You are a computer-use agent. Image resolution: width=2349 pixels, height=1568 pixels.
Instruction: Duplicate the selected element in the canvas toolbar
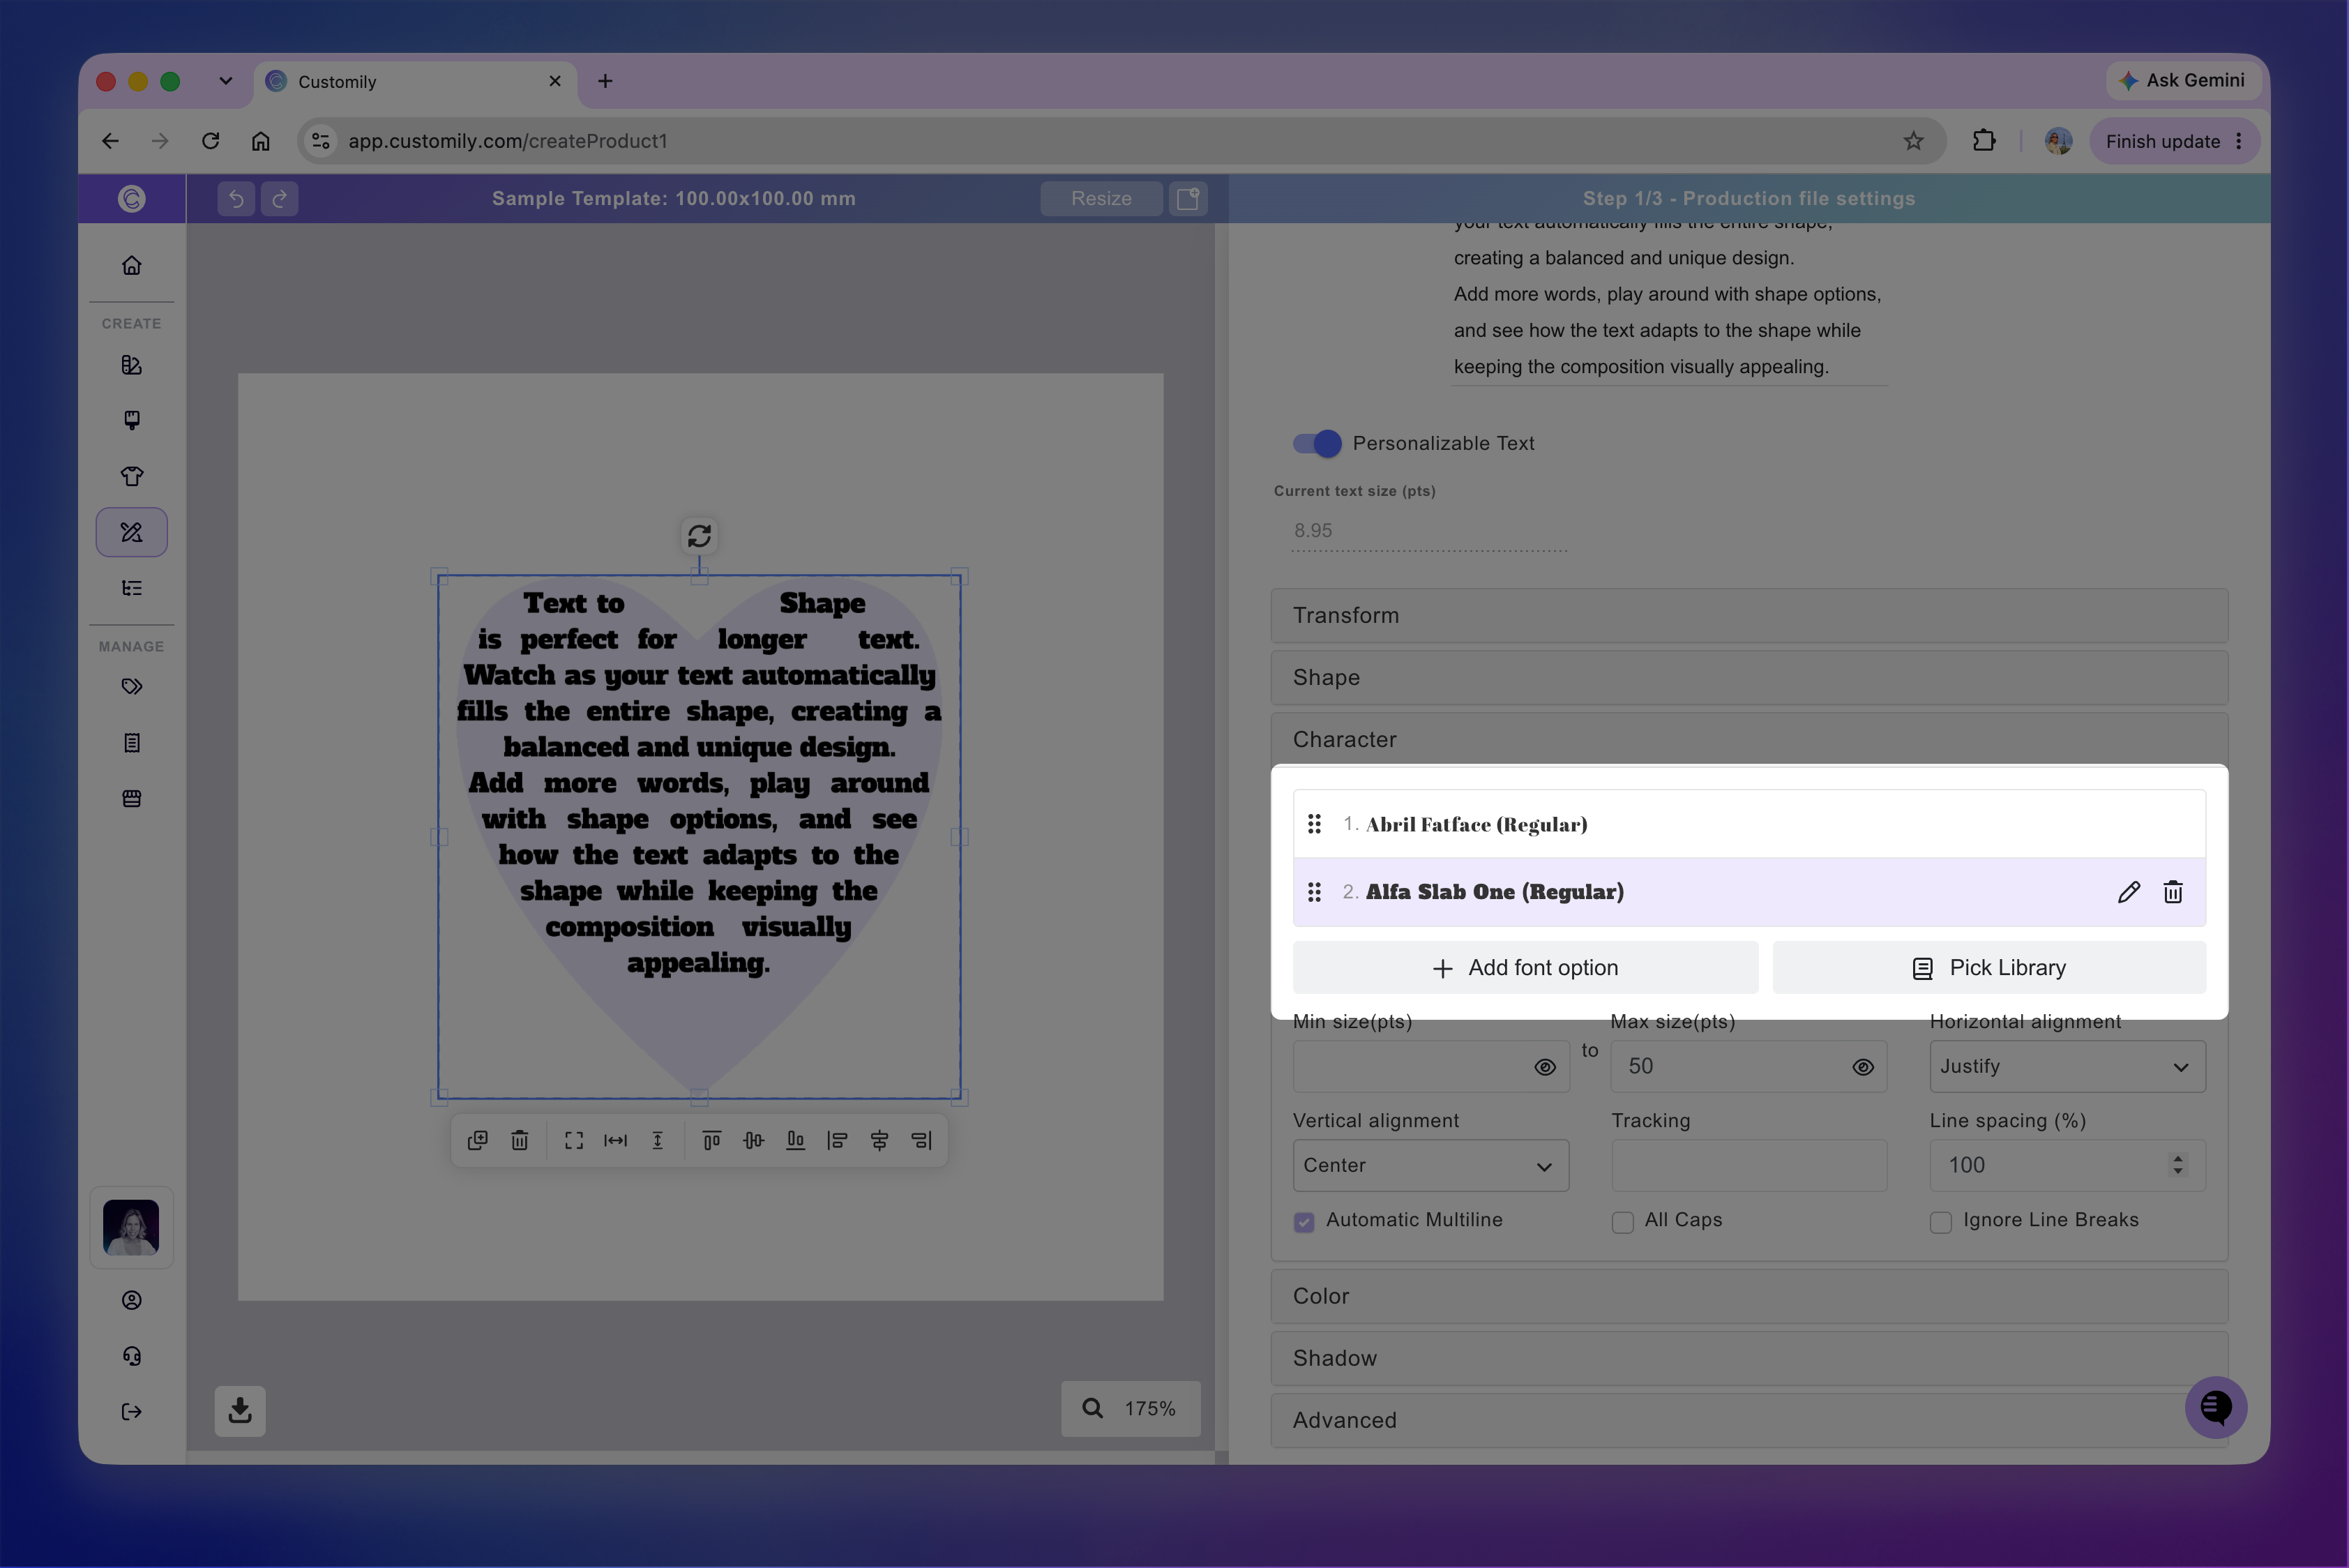point(478,1140)
